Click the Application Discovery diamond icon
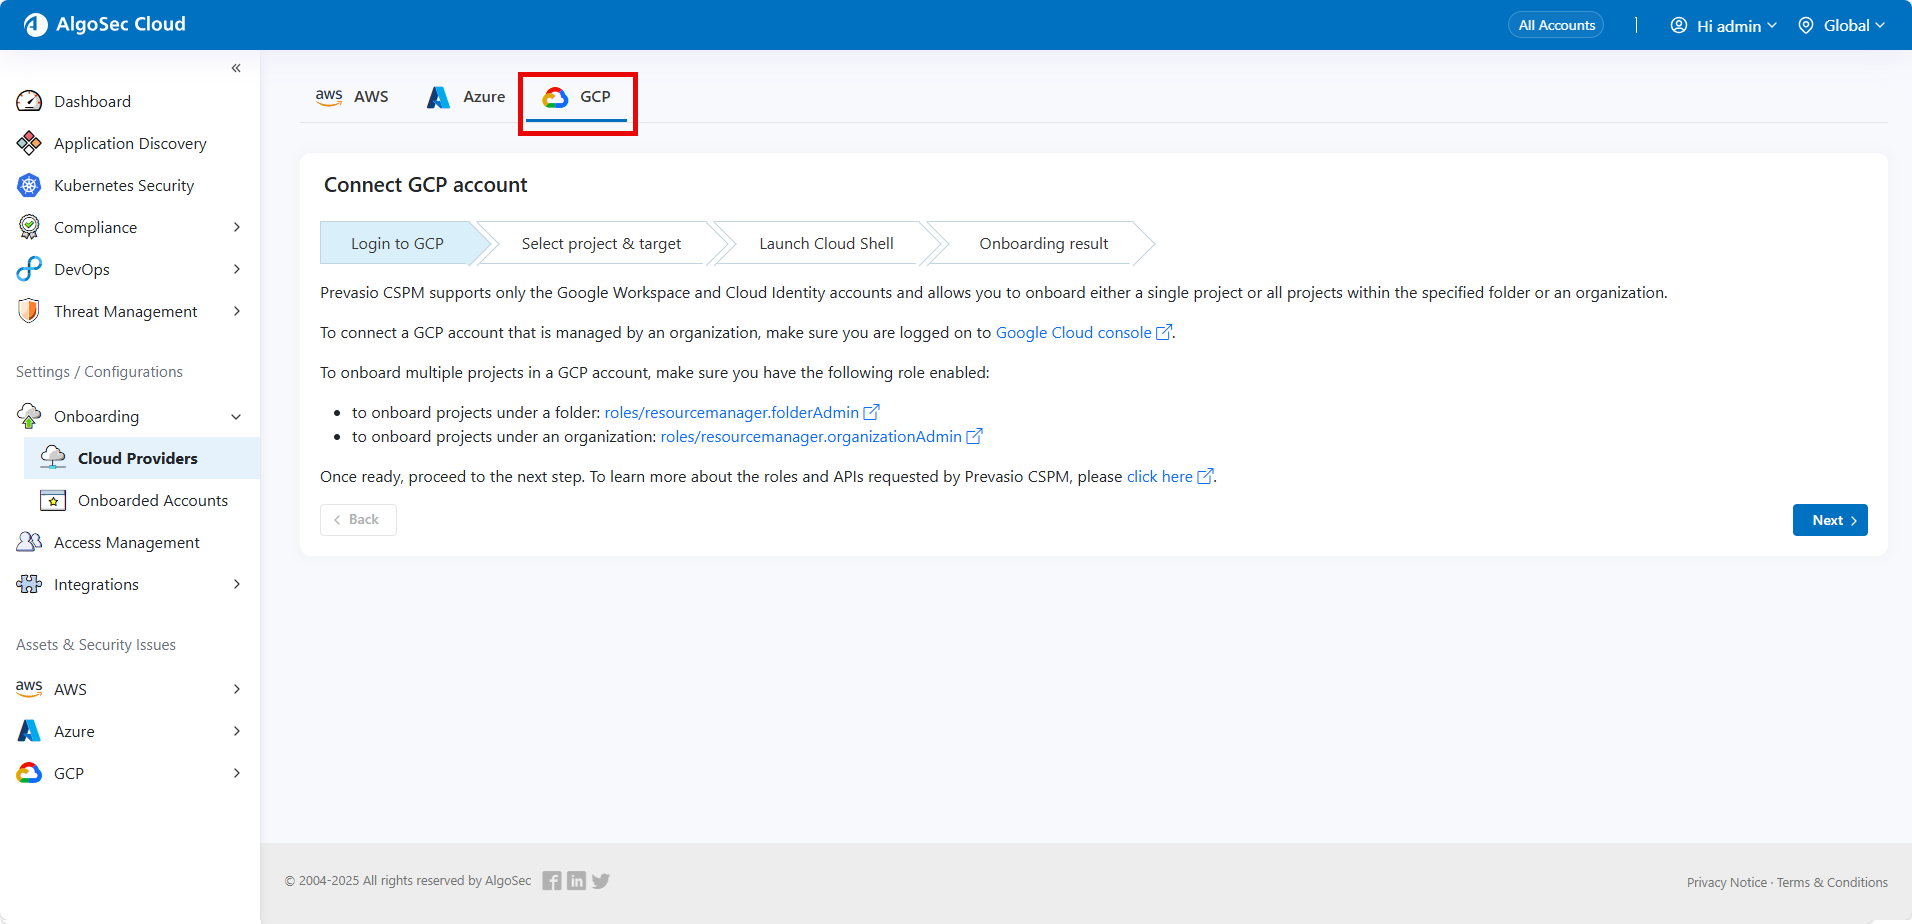 29,143
